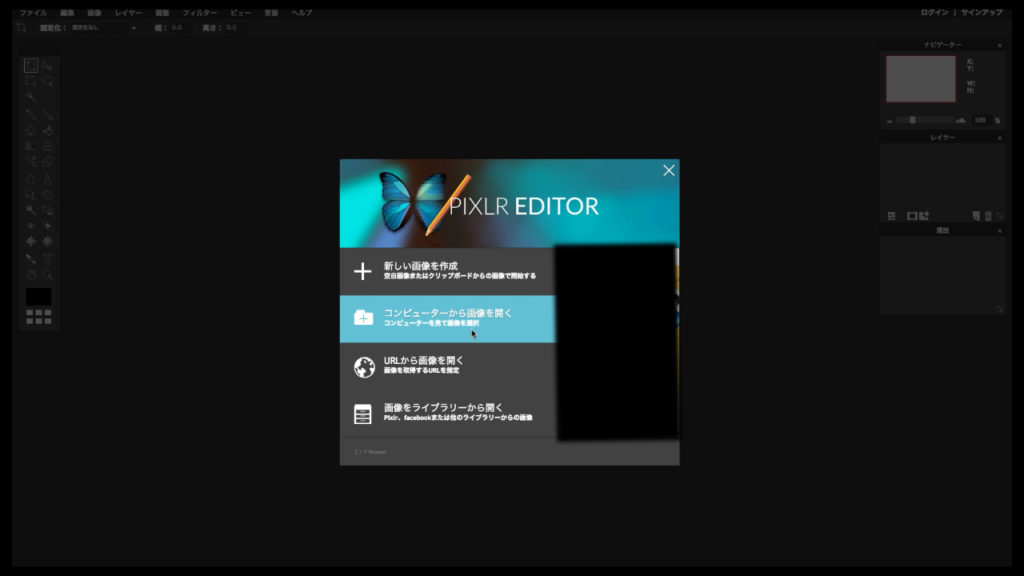The width and height of the screenshot is (1024, 576).
Task: Select the Paint Bucket tool
Action: click(48, 130)
